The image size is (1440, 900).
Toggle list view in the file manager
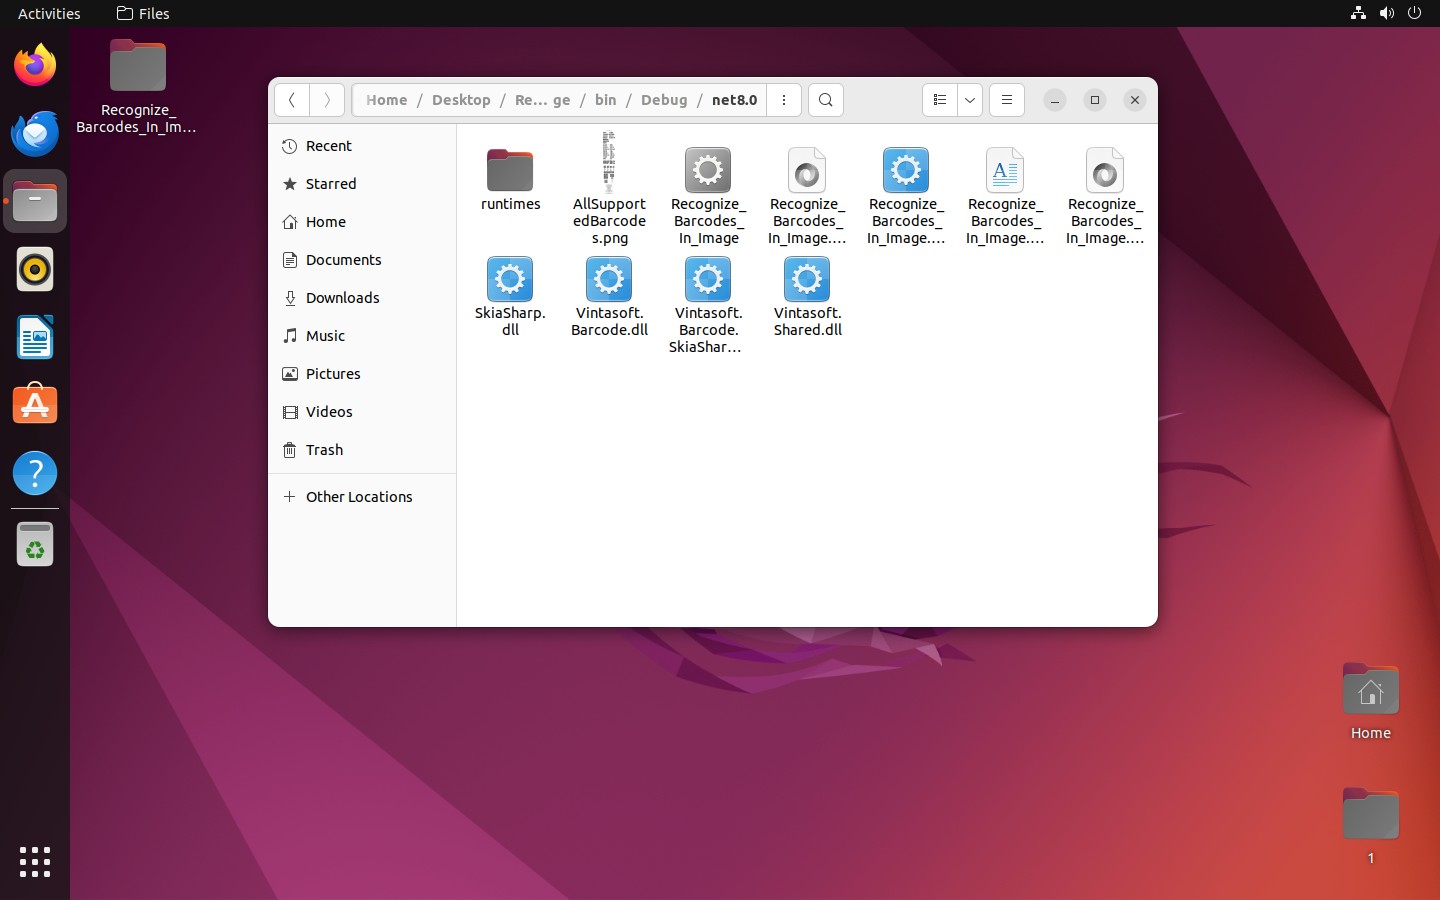(939, 100)
